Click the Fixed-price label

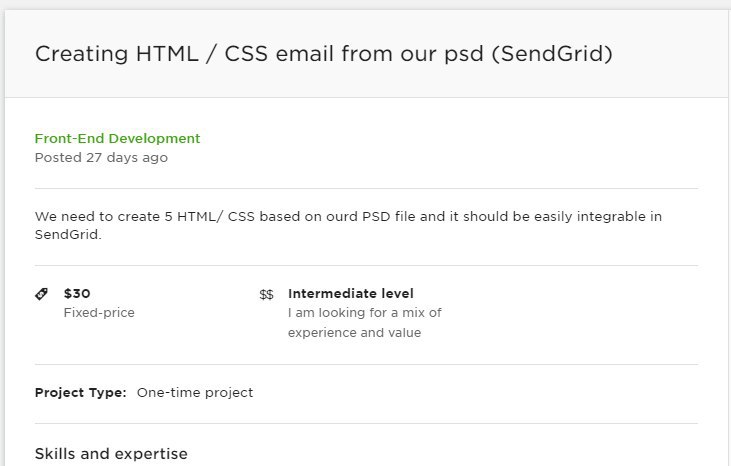[x=99, y=313]
